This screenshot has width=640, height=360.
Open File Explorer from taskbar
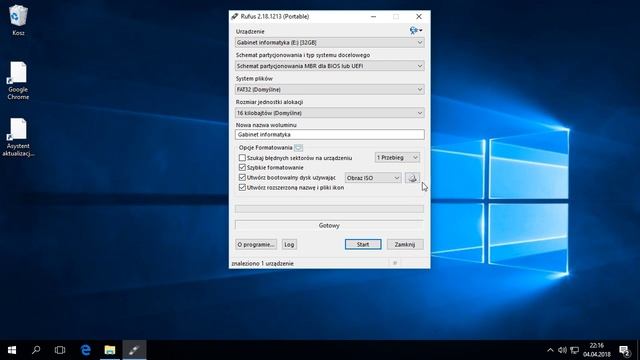(110, 350)
